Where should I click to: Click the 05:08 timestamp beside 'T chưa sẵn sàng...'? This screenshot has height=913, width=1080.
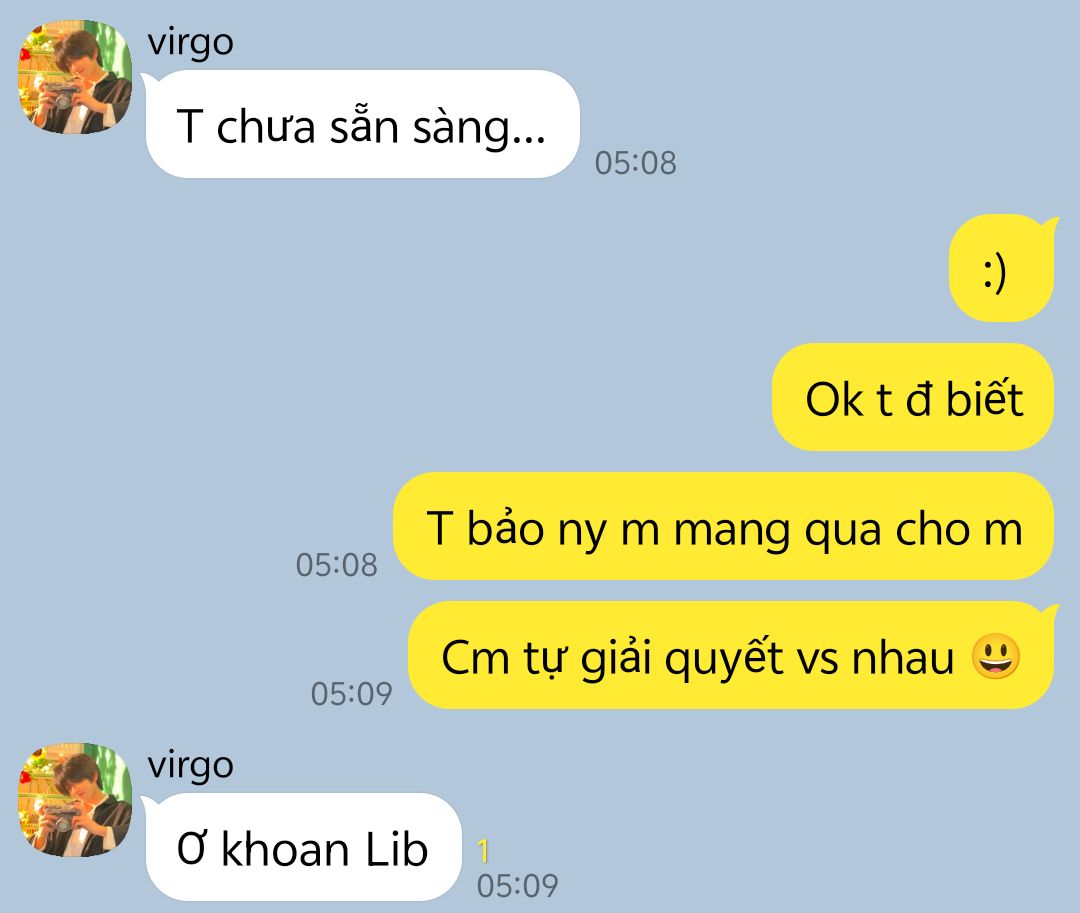pos(636,163)
